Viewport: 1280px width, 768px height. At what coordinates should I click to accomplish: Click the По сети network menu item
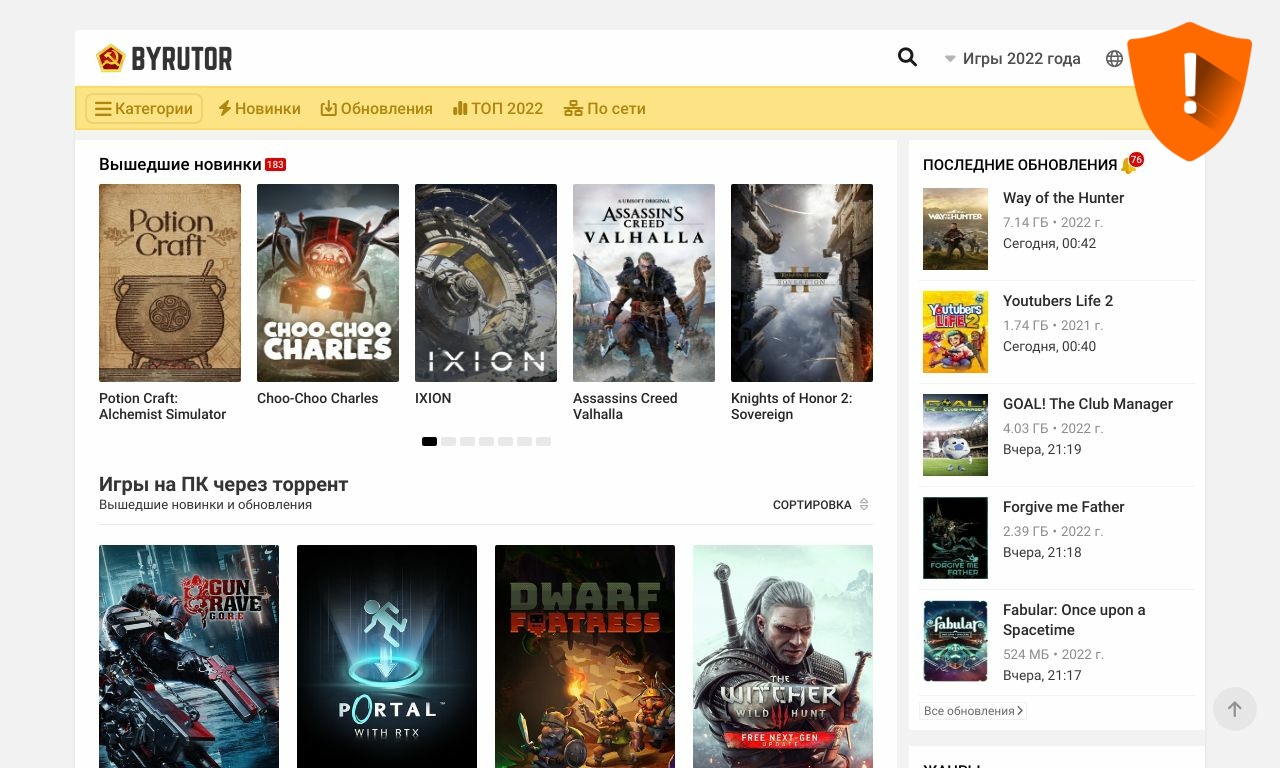(605, 108)
